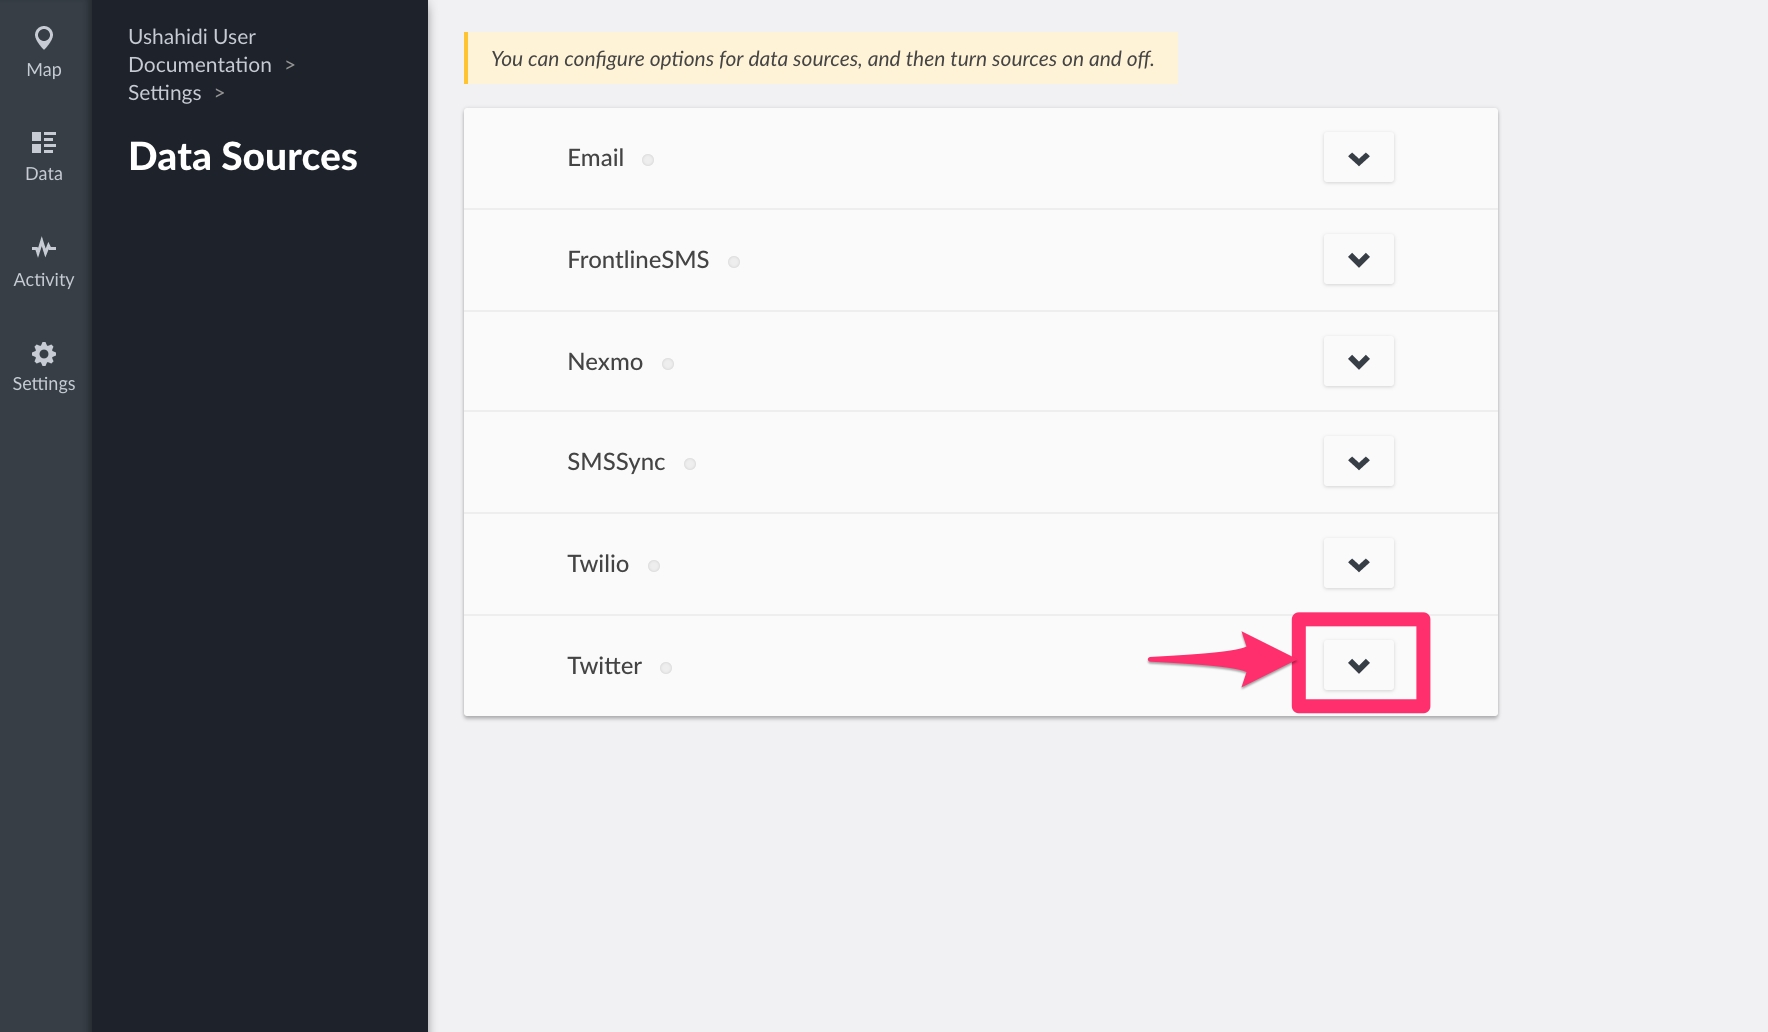Click the Nexmo status indicator dot
The image size is (1768, 1032).
point(668,364)
